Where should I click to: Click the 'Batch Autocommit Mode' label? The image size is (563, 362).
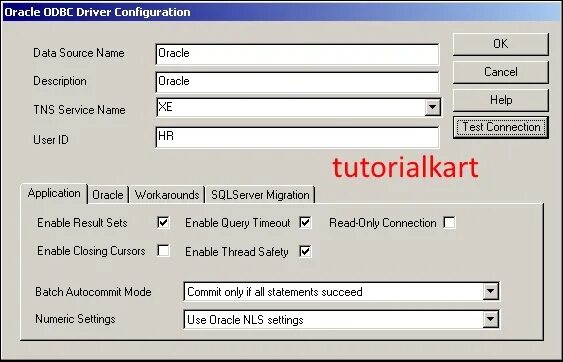coord(93,292)
